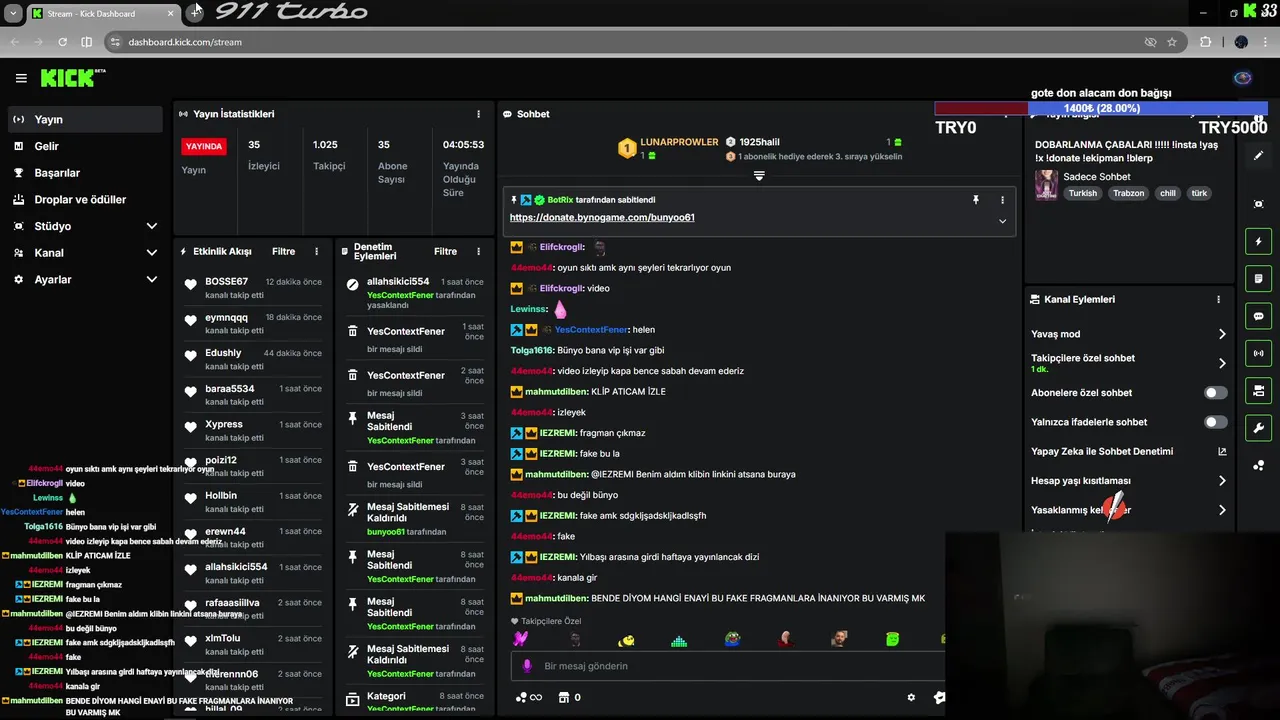Image resolution: width=1280 pixels, height=720 pixels.
Task: Click the lightning bolt icon in the right sidebar
Action: coord(1259,241)
